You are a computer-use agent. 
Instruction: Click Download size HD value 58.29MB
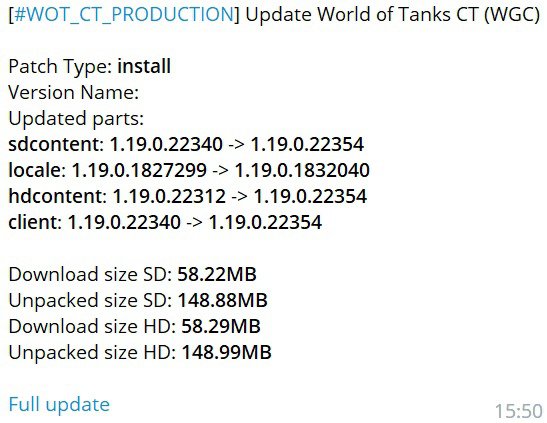click(221, 326)
